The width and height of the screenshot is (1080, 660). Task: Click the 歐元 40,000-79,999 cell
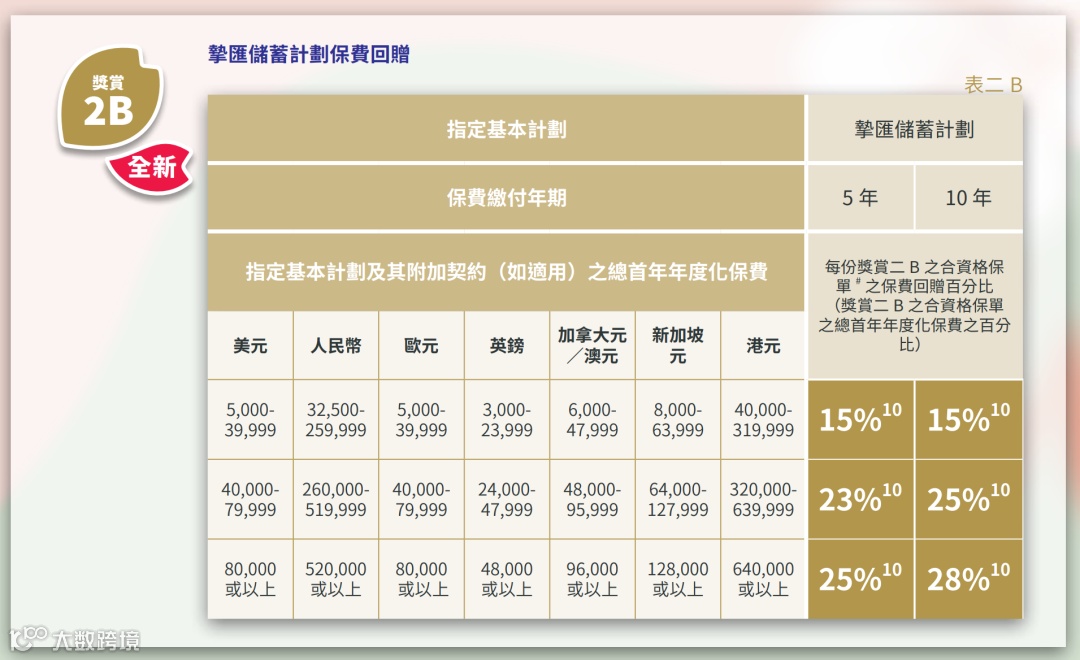point(422,499)
